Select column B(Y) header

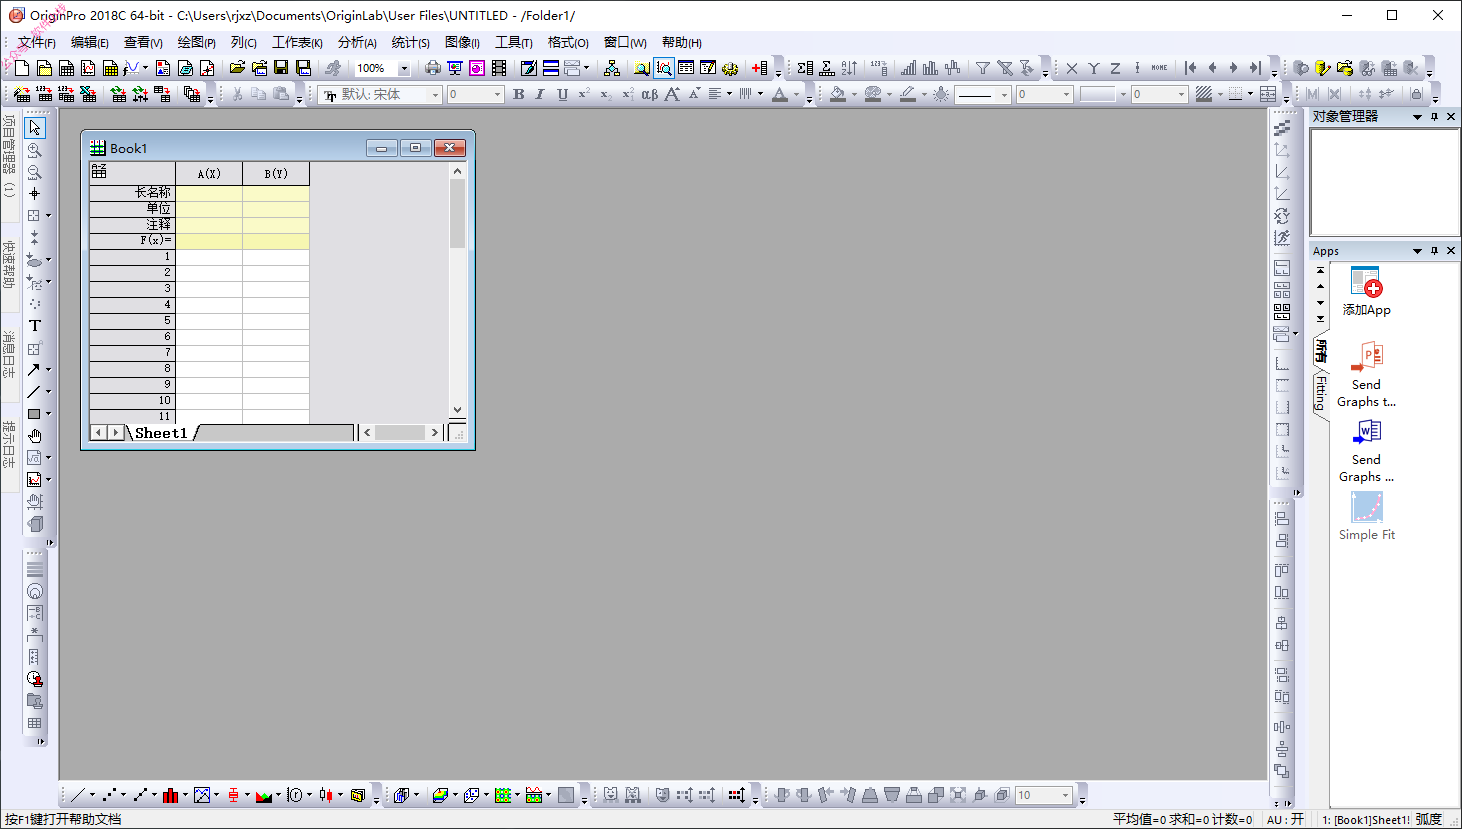tap(276, 173)
